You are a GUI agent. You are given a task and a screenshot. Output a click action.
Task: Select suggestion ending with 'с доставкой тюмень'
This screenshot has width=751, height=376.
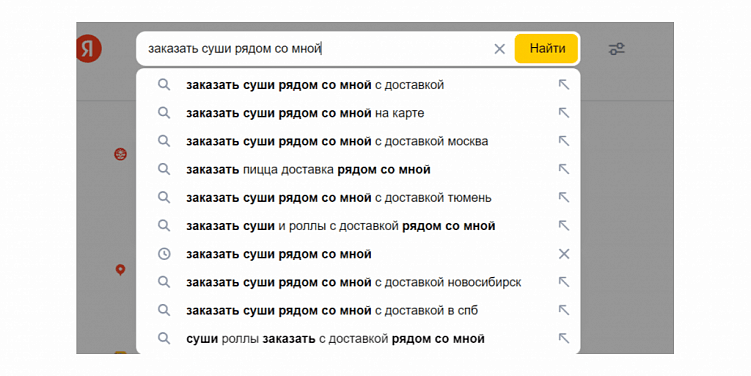(x=358, y=198)
